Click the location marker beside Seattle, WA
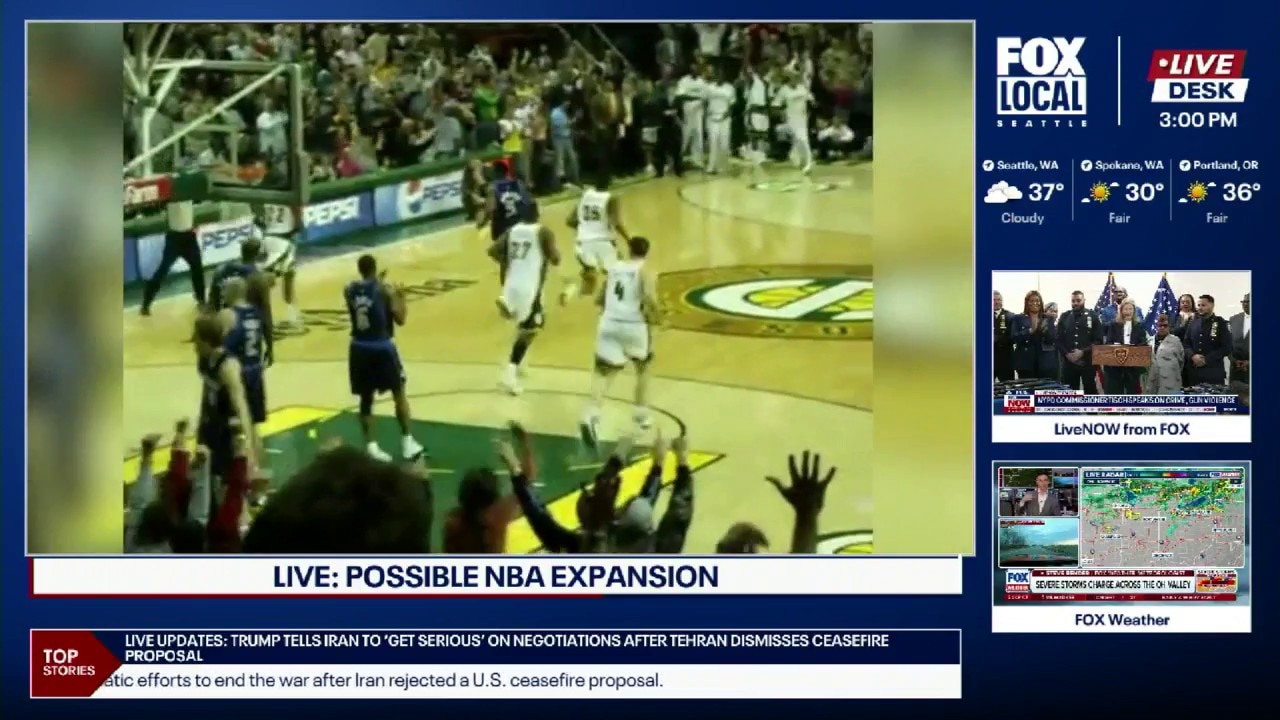Screen dimensions: 1280x720 (x=988, y=166)
